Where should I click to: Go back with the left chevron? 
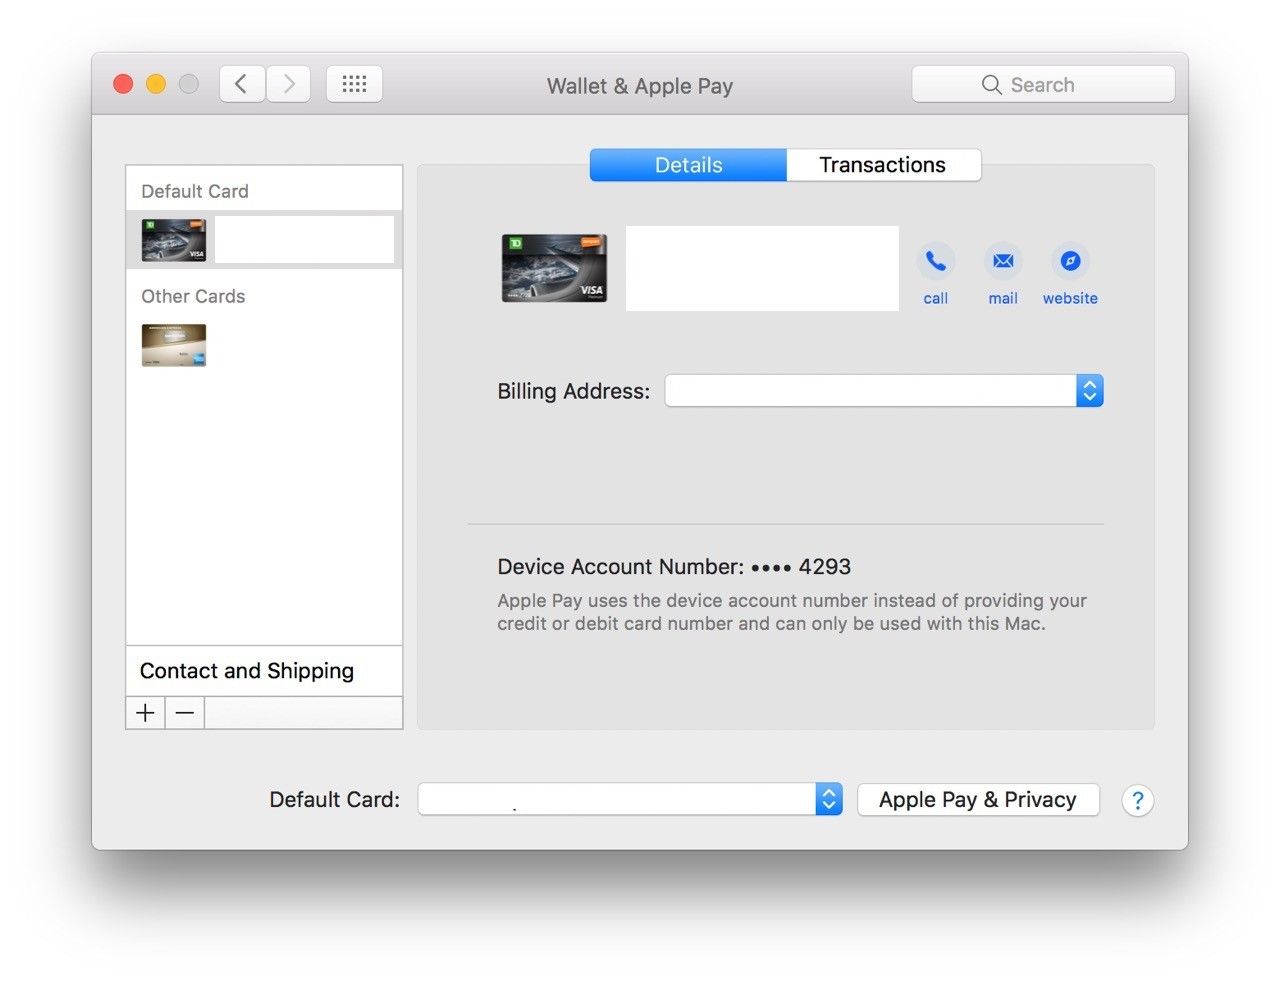point(242,84)
